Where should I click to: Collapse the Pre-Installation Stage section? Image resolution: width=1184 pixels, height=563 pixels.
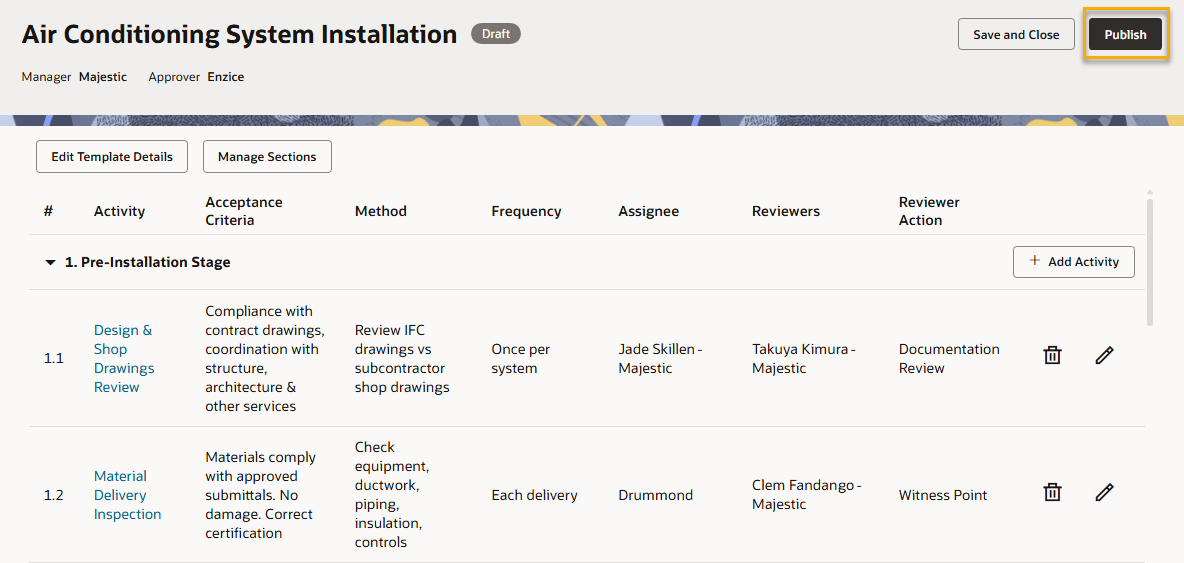(51, 263)
